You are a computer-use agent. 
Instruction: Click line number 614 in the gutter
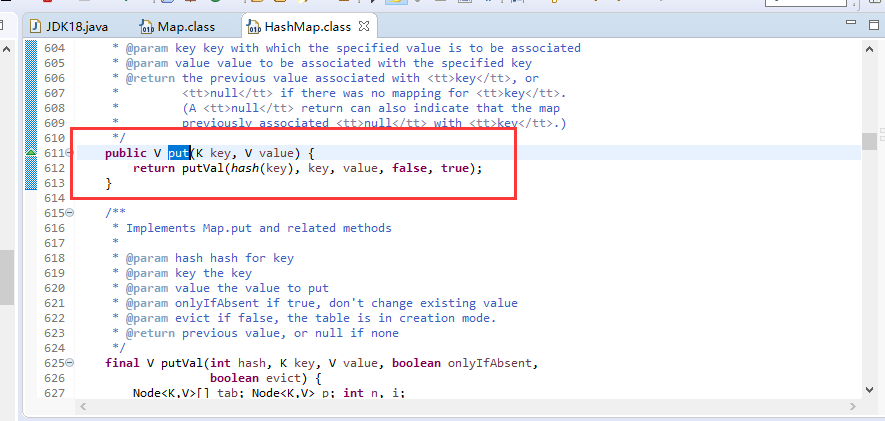(x=54, y=198)
